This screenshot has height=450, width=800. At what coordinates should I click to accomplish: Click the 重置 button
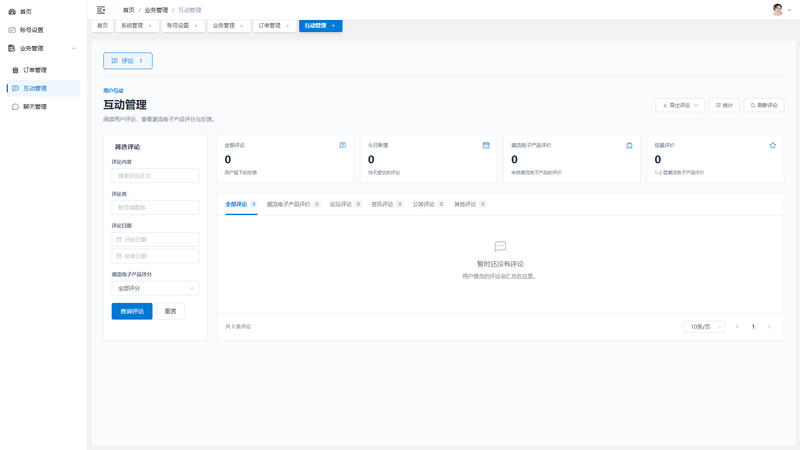coord(170,311)
